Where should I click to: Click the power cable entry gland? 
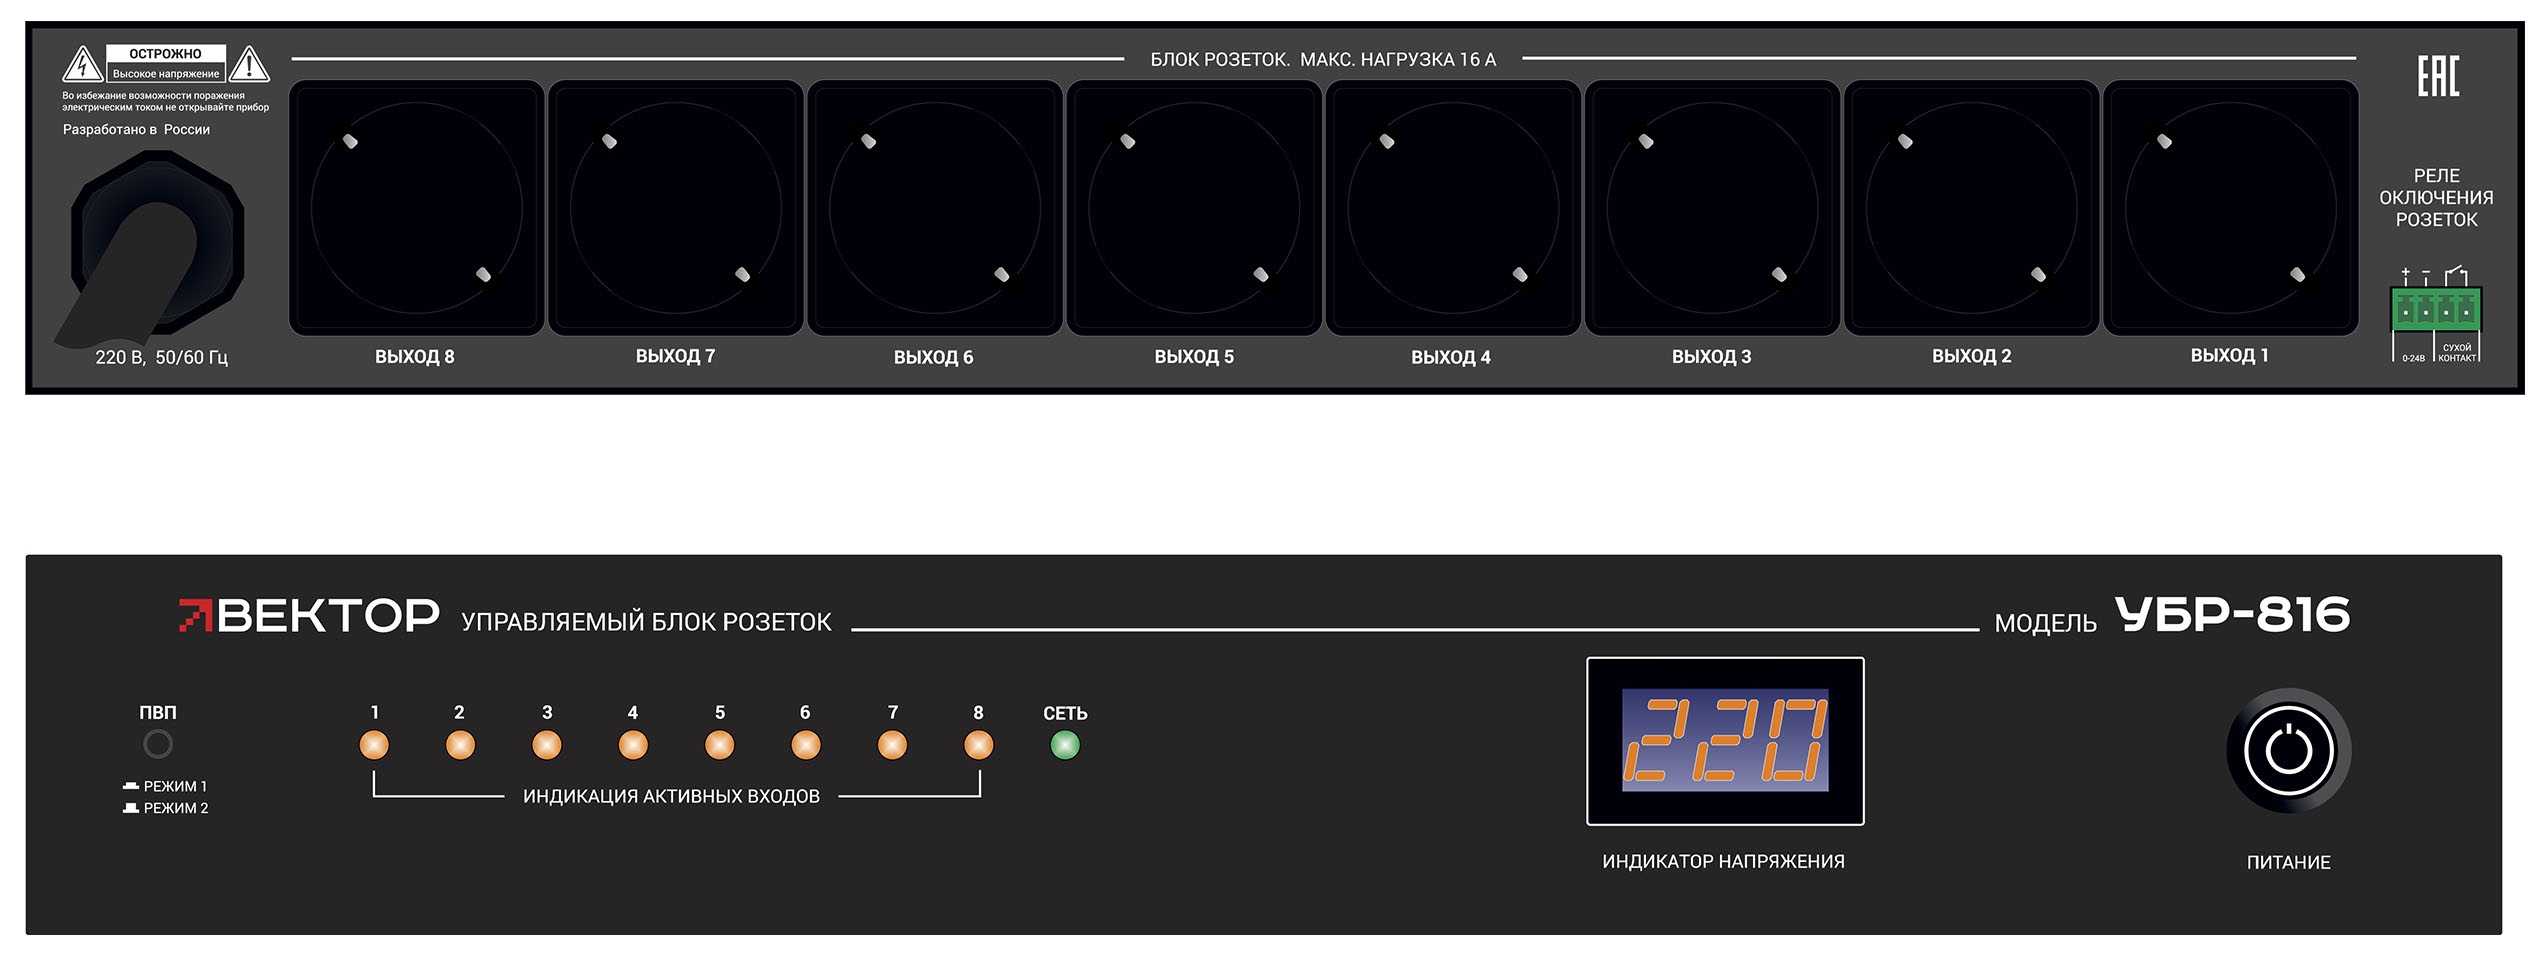[157, 243]
